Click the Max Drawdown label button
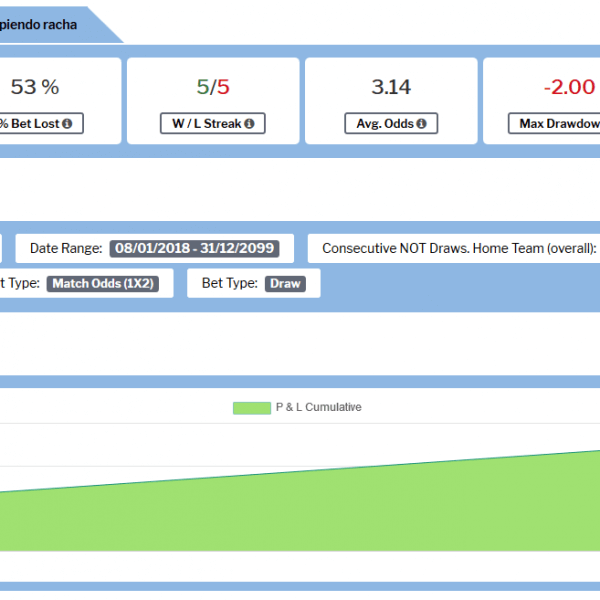 click(x=555, y=123)
